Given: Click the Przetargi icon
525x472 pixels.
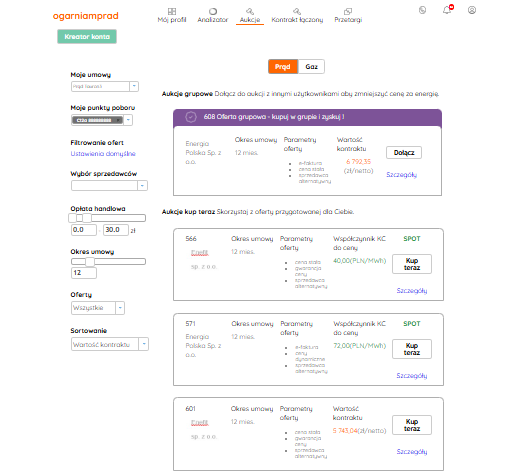Looking at the screenshot, I should point(348,11).
